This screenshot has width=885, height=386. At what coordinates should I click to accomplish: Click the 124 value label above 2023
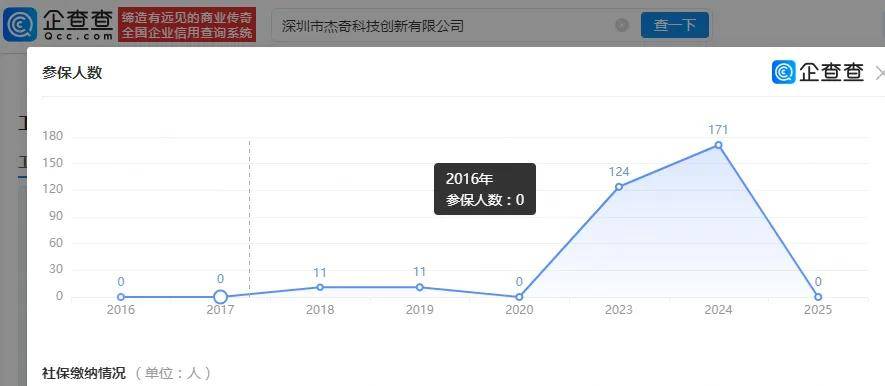pyautogui.click(x=619, y=172)
